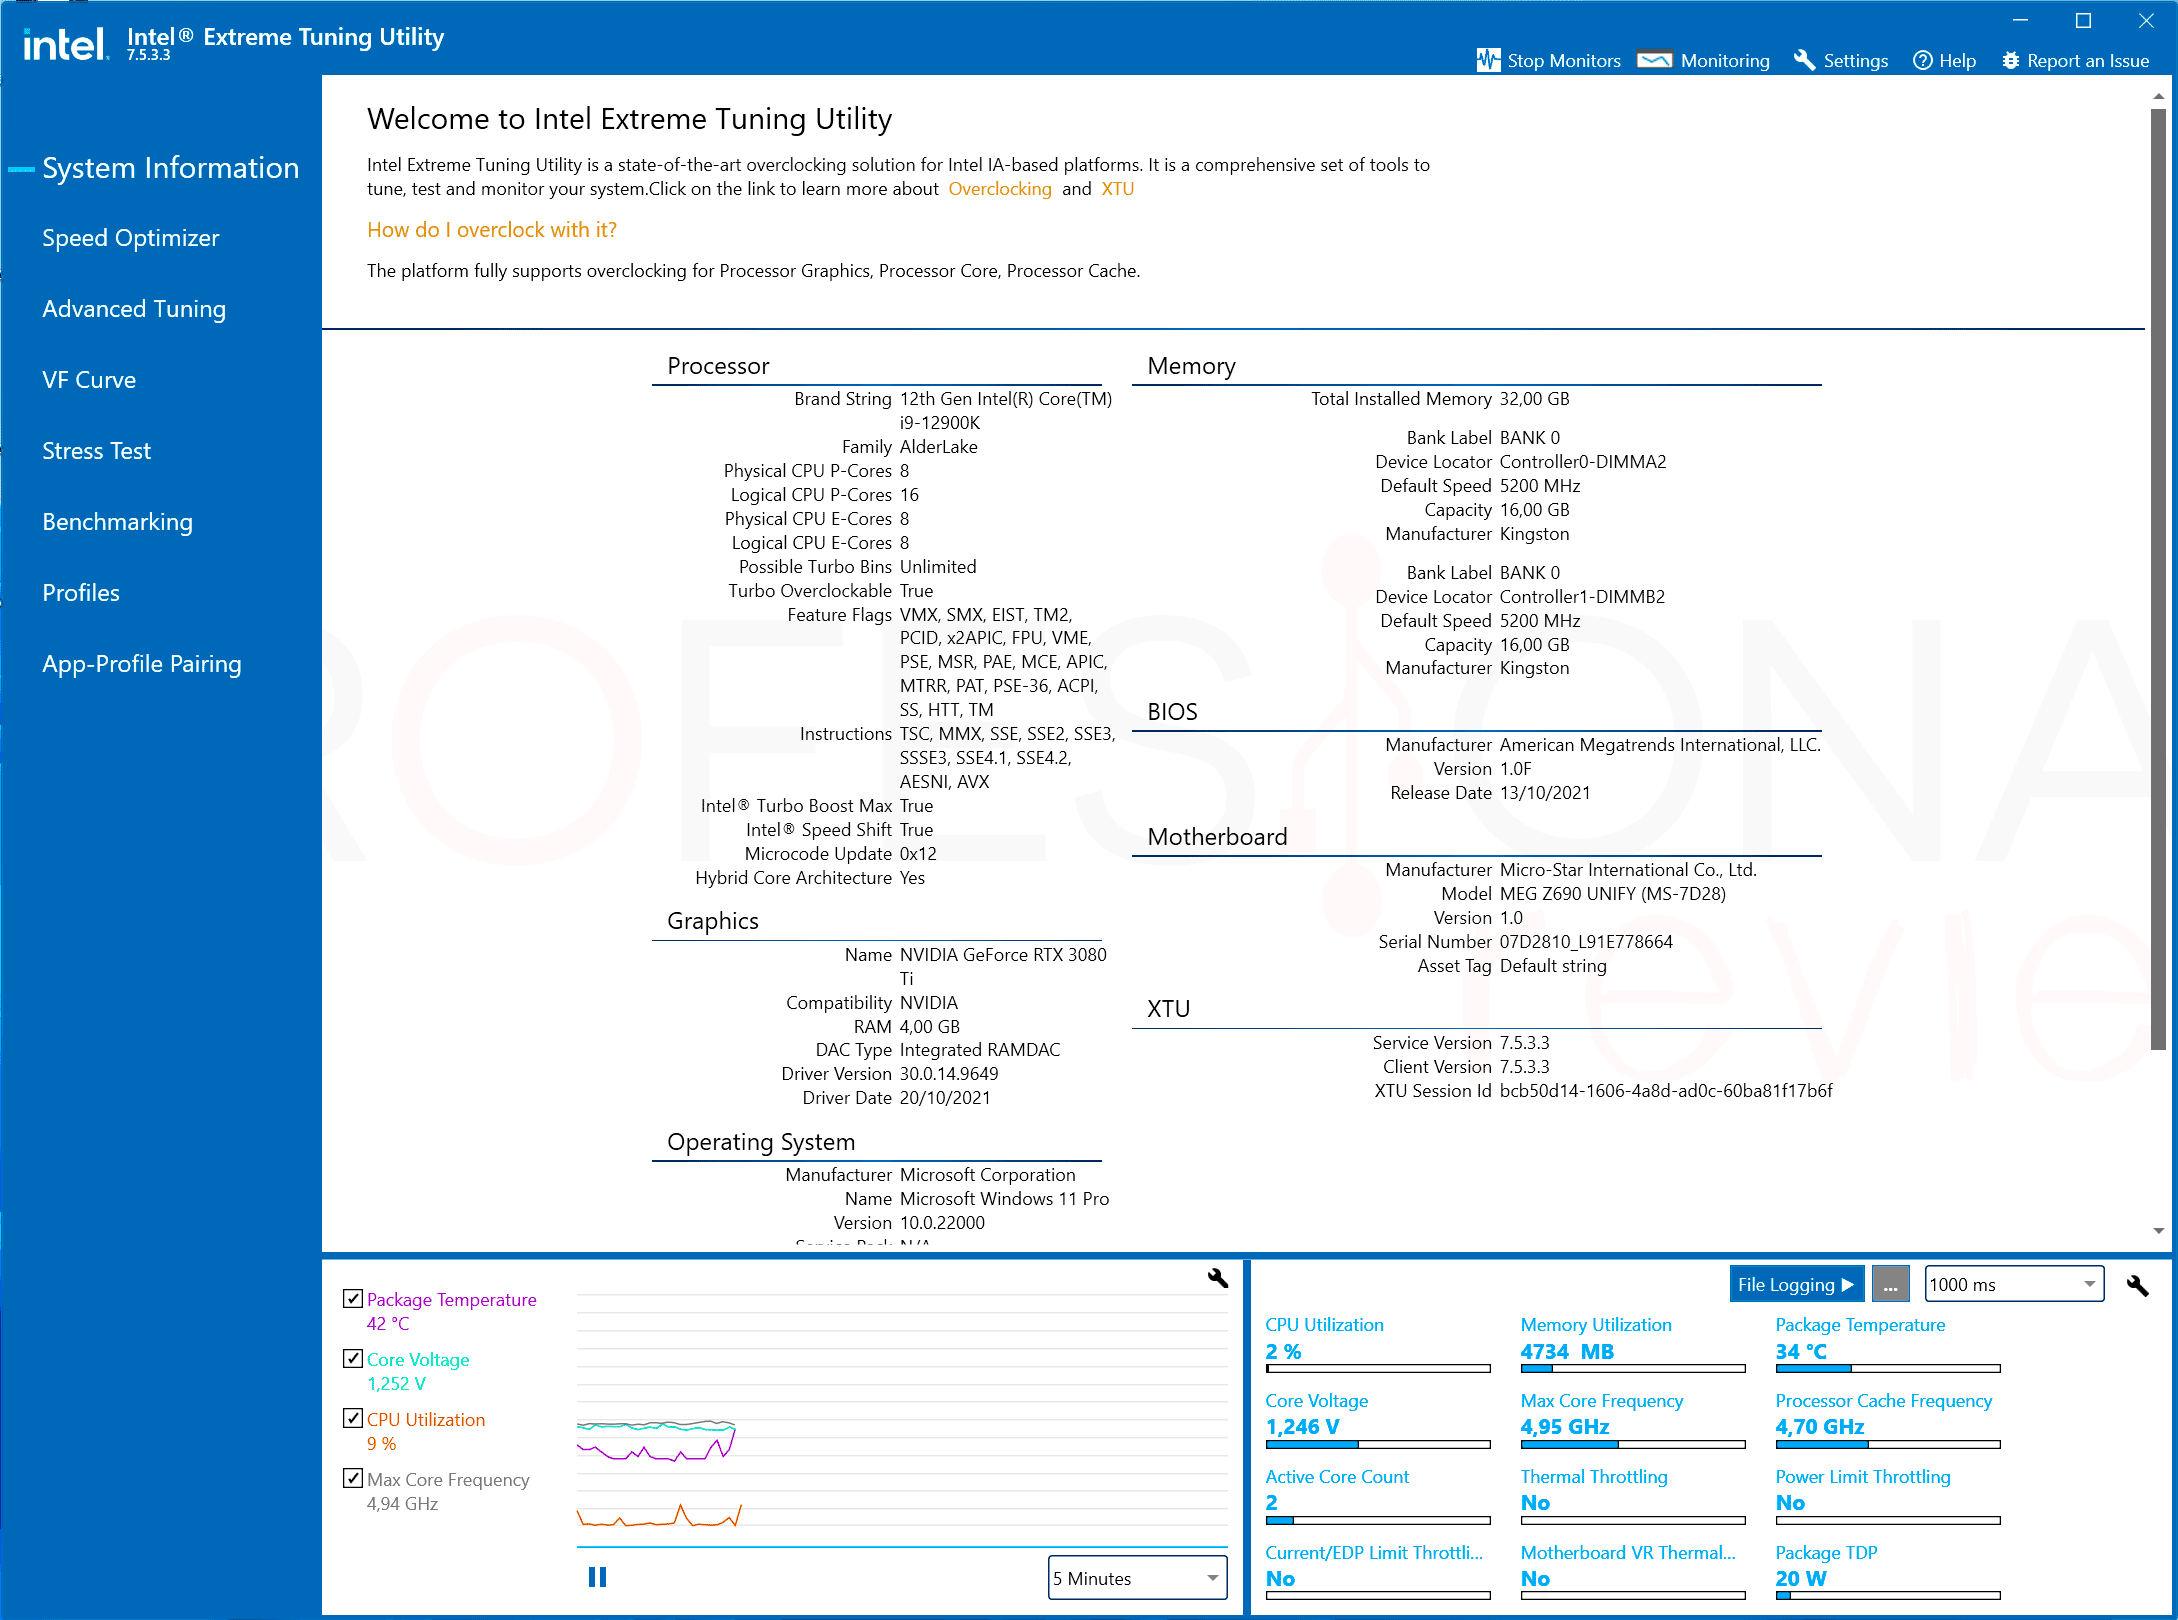Click the '42 °C' graph legend value
This screenshot has height=1620, width=2178.
388,1324
